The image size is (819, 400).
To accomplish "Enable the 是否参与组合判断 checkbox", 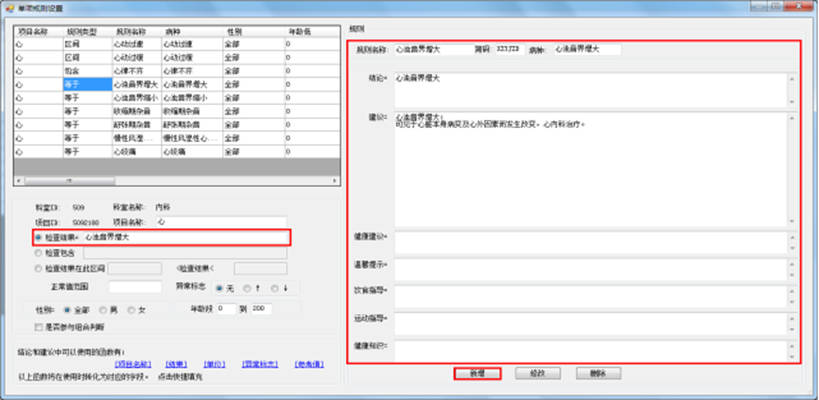I will [x=38, y=326].
